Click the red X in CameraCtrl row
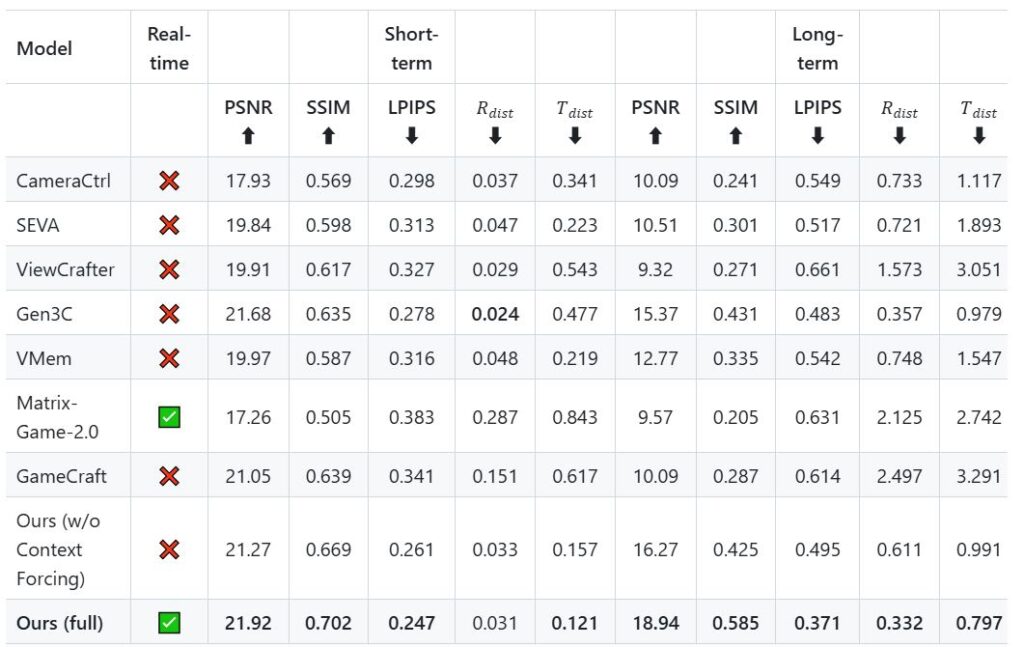The height and width of the screenshot is (647, 1024). click(169, 181)
